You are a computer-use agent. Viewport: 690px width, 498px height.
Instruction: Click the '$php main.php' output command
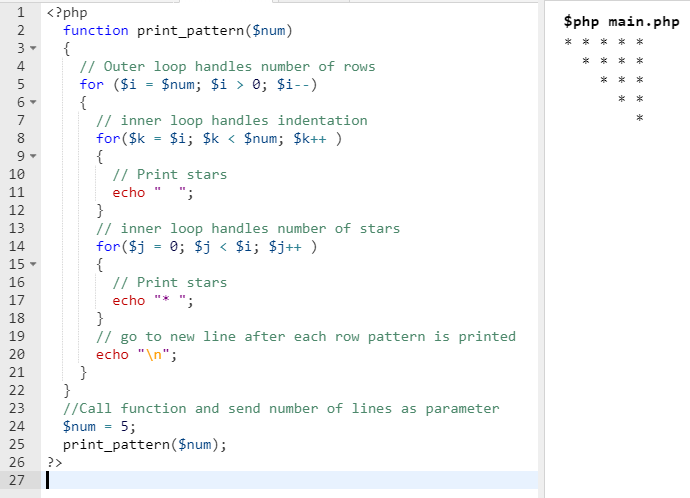click(621, 22)
